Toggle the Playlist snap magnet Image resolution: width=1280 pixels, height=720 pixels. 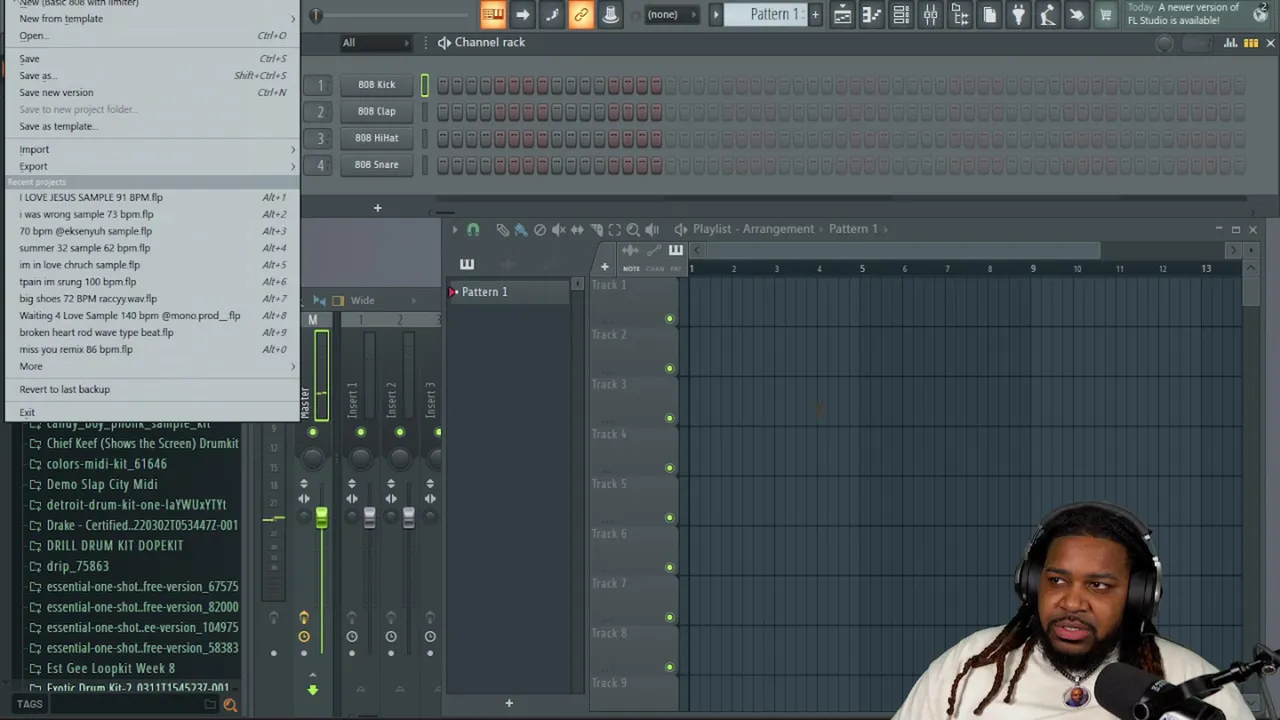473,229
